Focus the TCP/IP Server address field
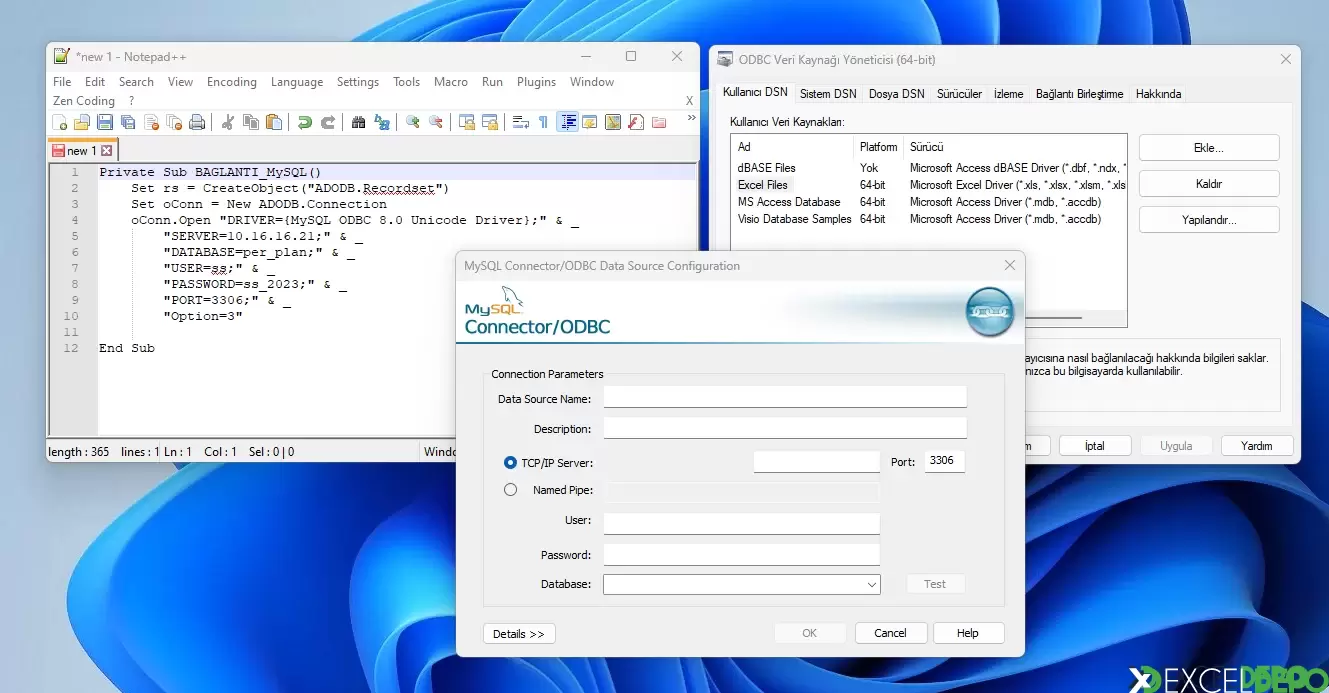Viewport: 1329px width, 693px height. [x=816, y=462]
